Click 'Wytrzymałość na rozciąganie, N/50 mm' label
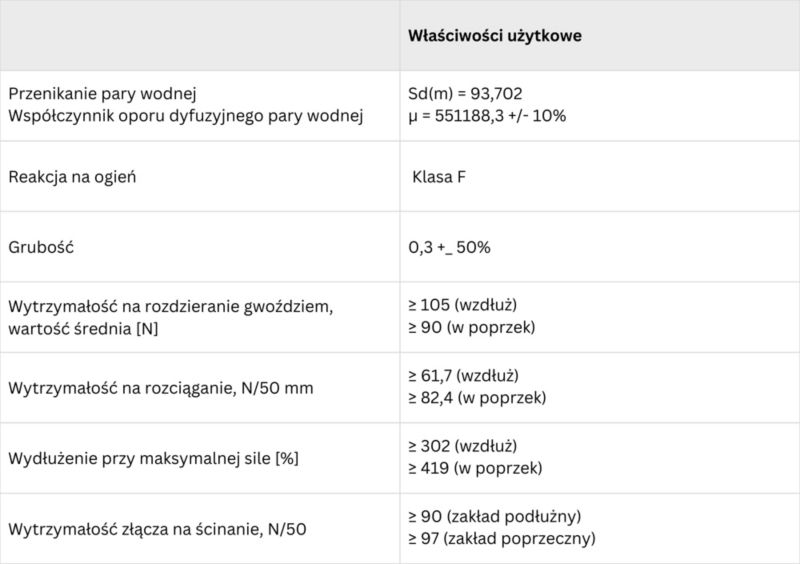800x564 pixels. (161, 388)
